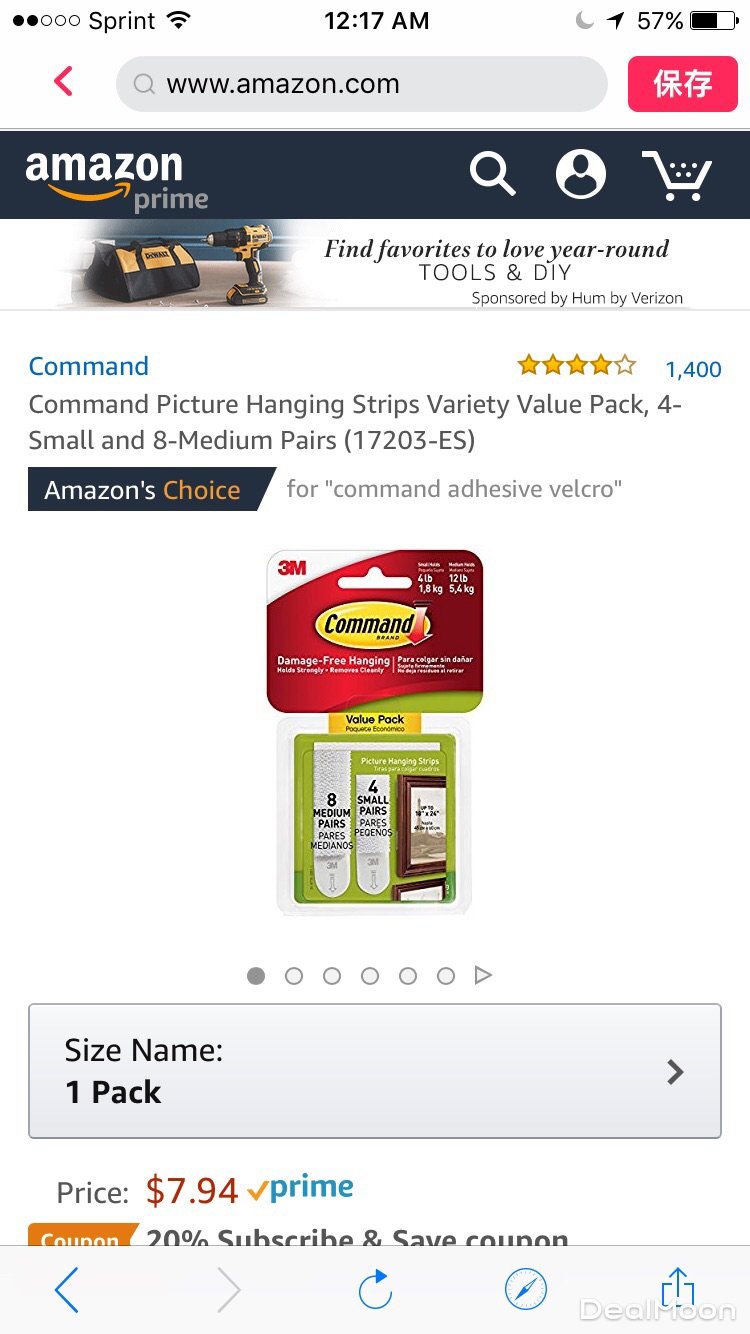This screenshot has width=750, height=1334.
Task: Click the pink 保存 save button
Action: [x=683, y=83]
